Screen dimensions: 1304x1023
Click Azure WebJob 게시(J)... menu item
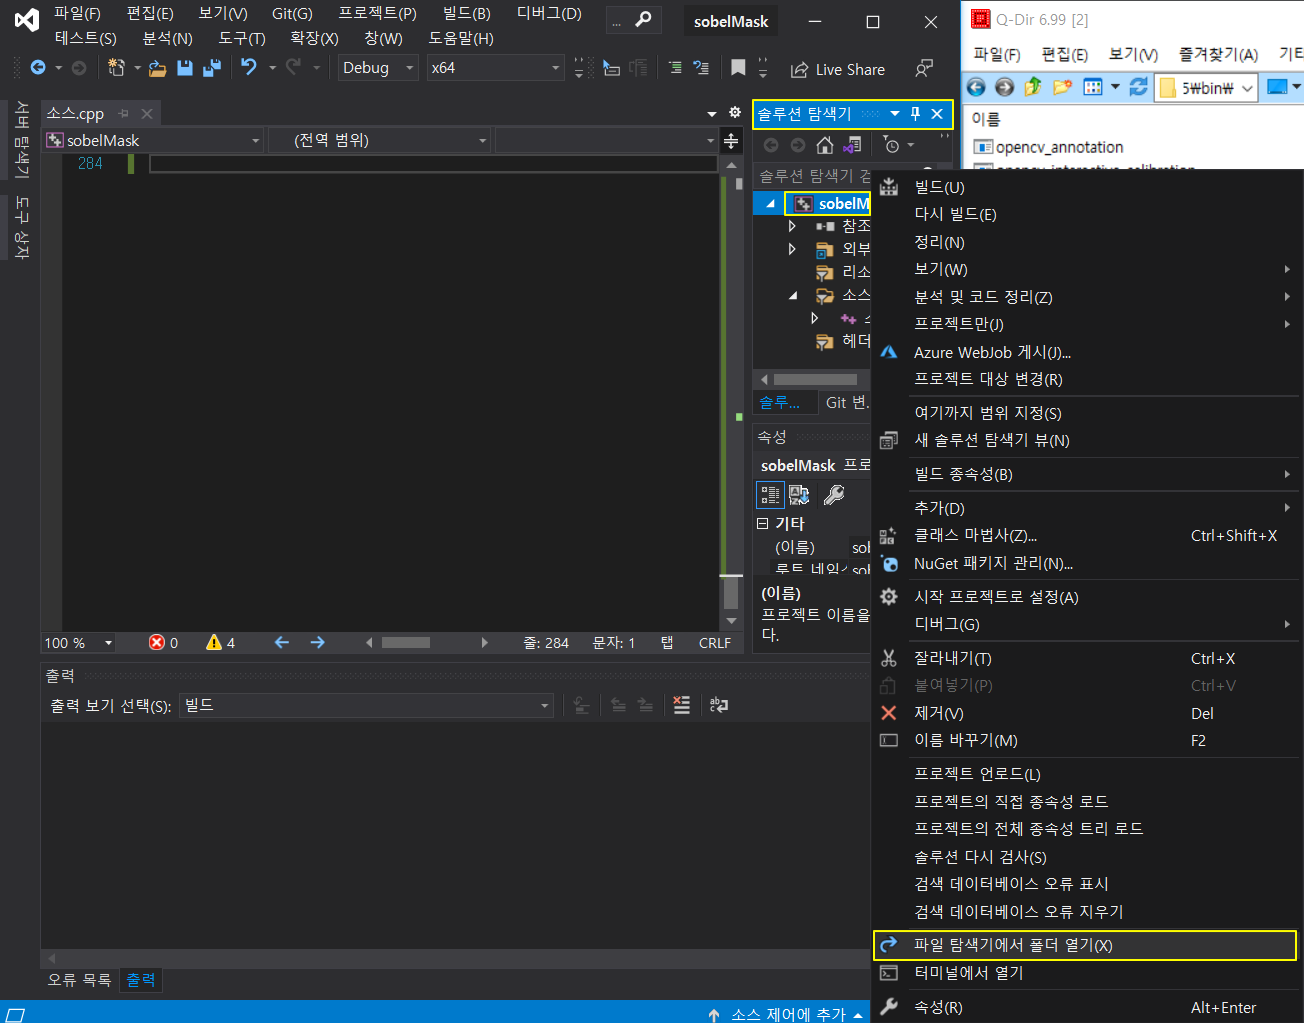(x=1087, y=352)
